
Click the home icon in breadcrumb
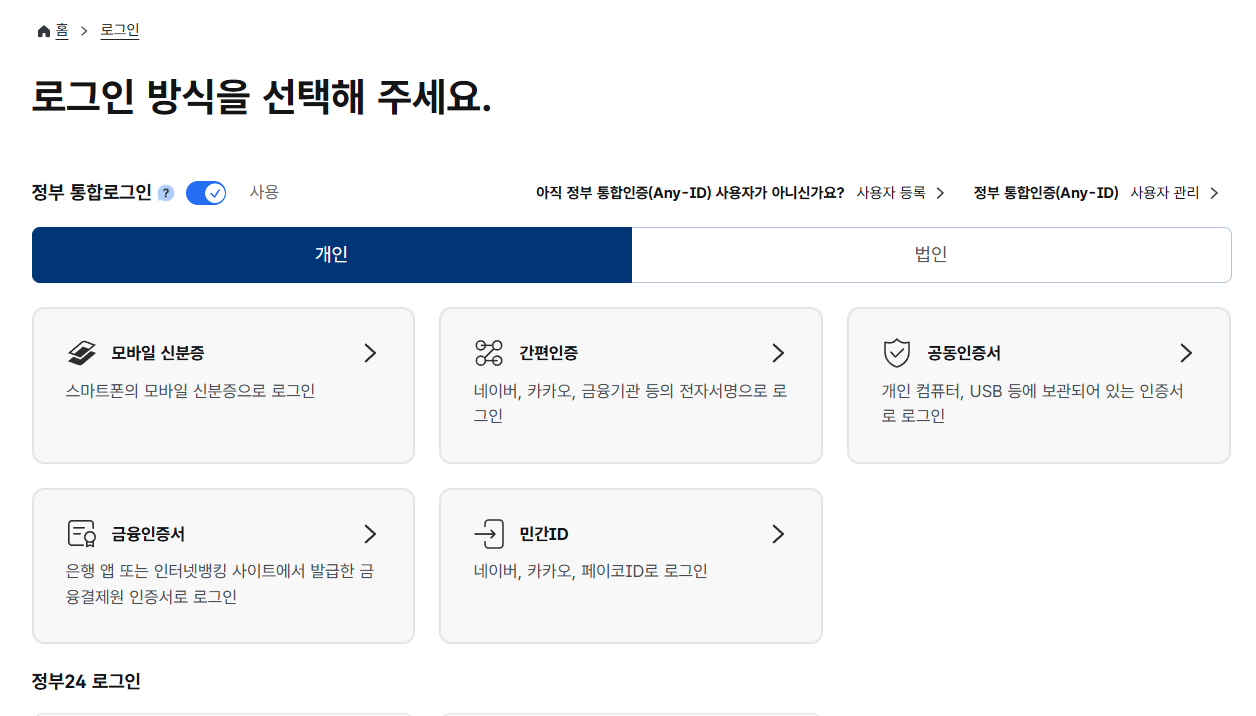43,31
